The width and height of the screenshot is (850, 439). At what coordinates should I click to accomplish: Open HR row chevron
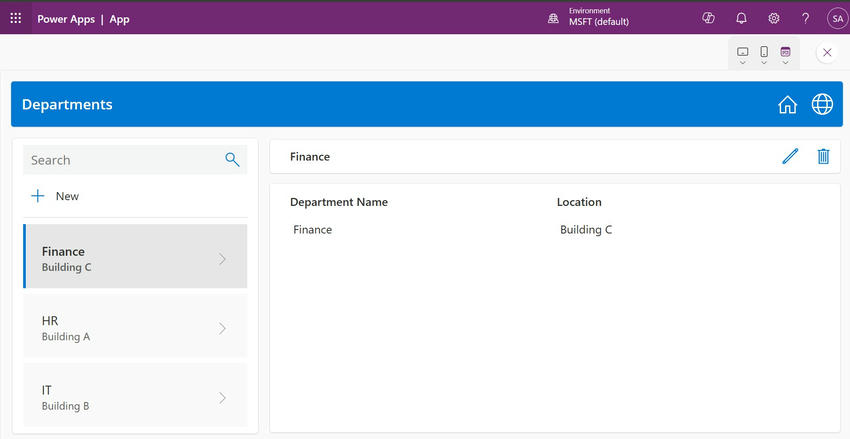222,328
